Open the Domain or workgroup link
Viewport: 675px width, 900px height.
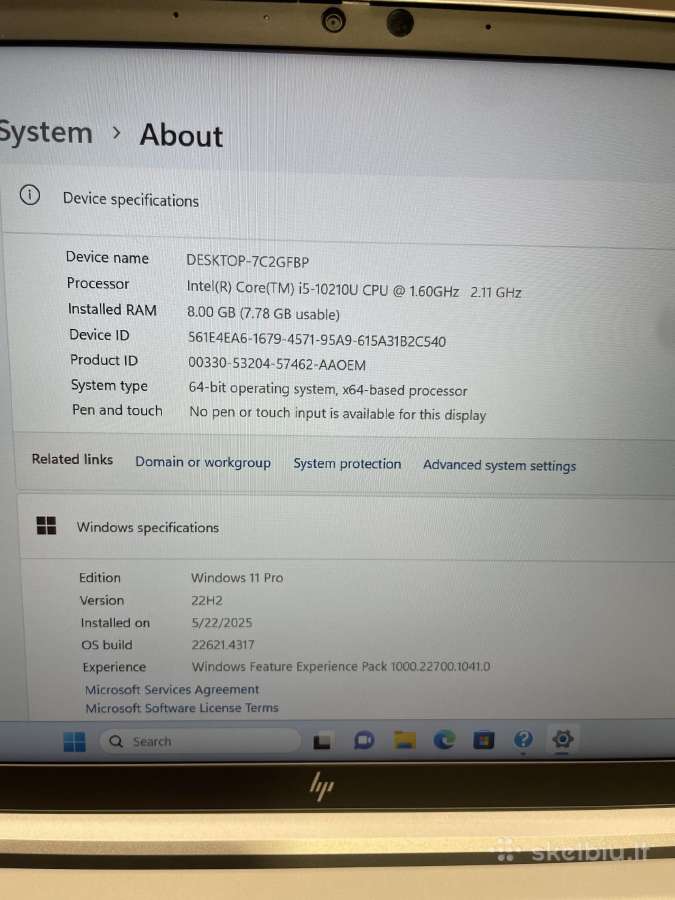point(203,462)
